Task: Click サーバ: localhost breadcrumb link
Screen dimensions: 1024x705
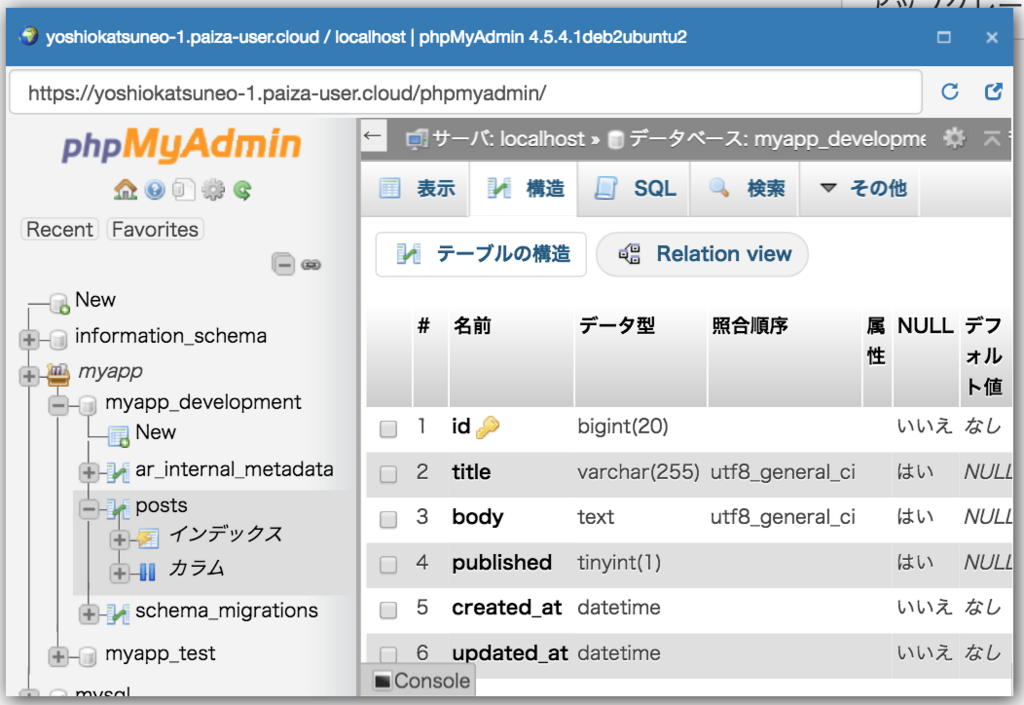Action: [x=508, y=139]
